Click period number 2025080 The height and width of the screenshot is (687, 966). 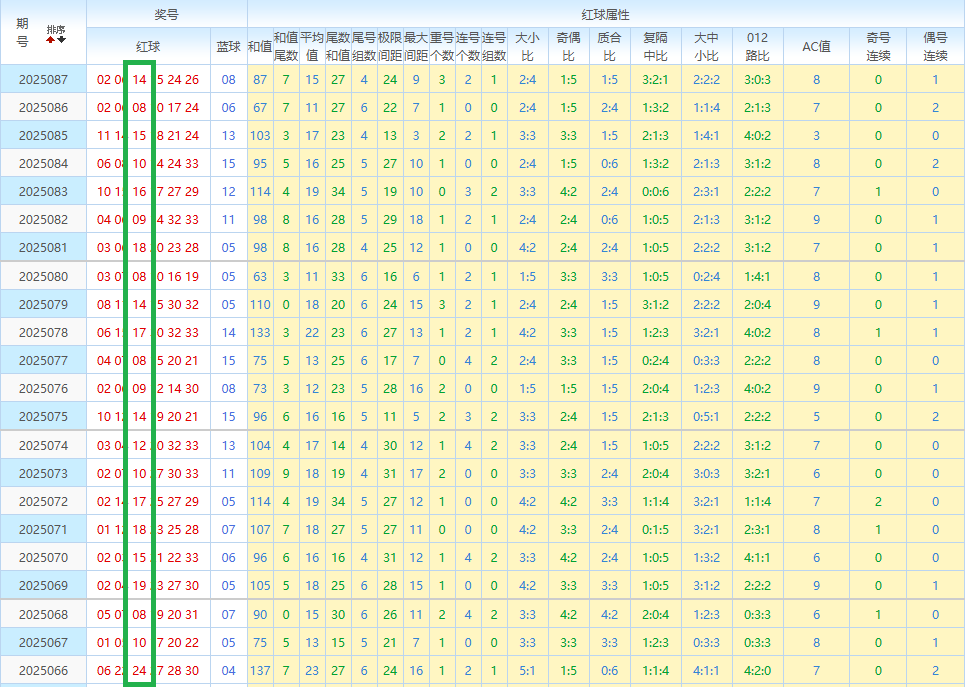[43, 276]
